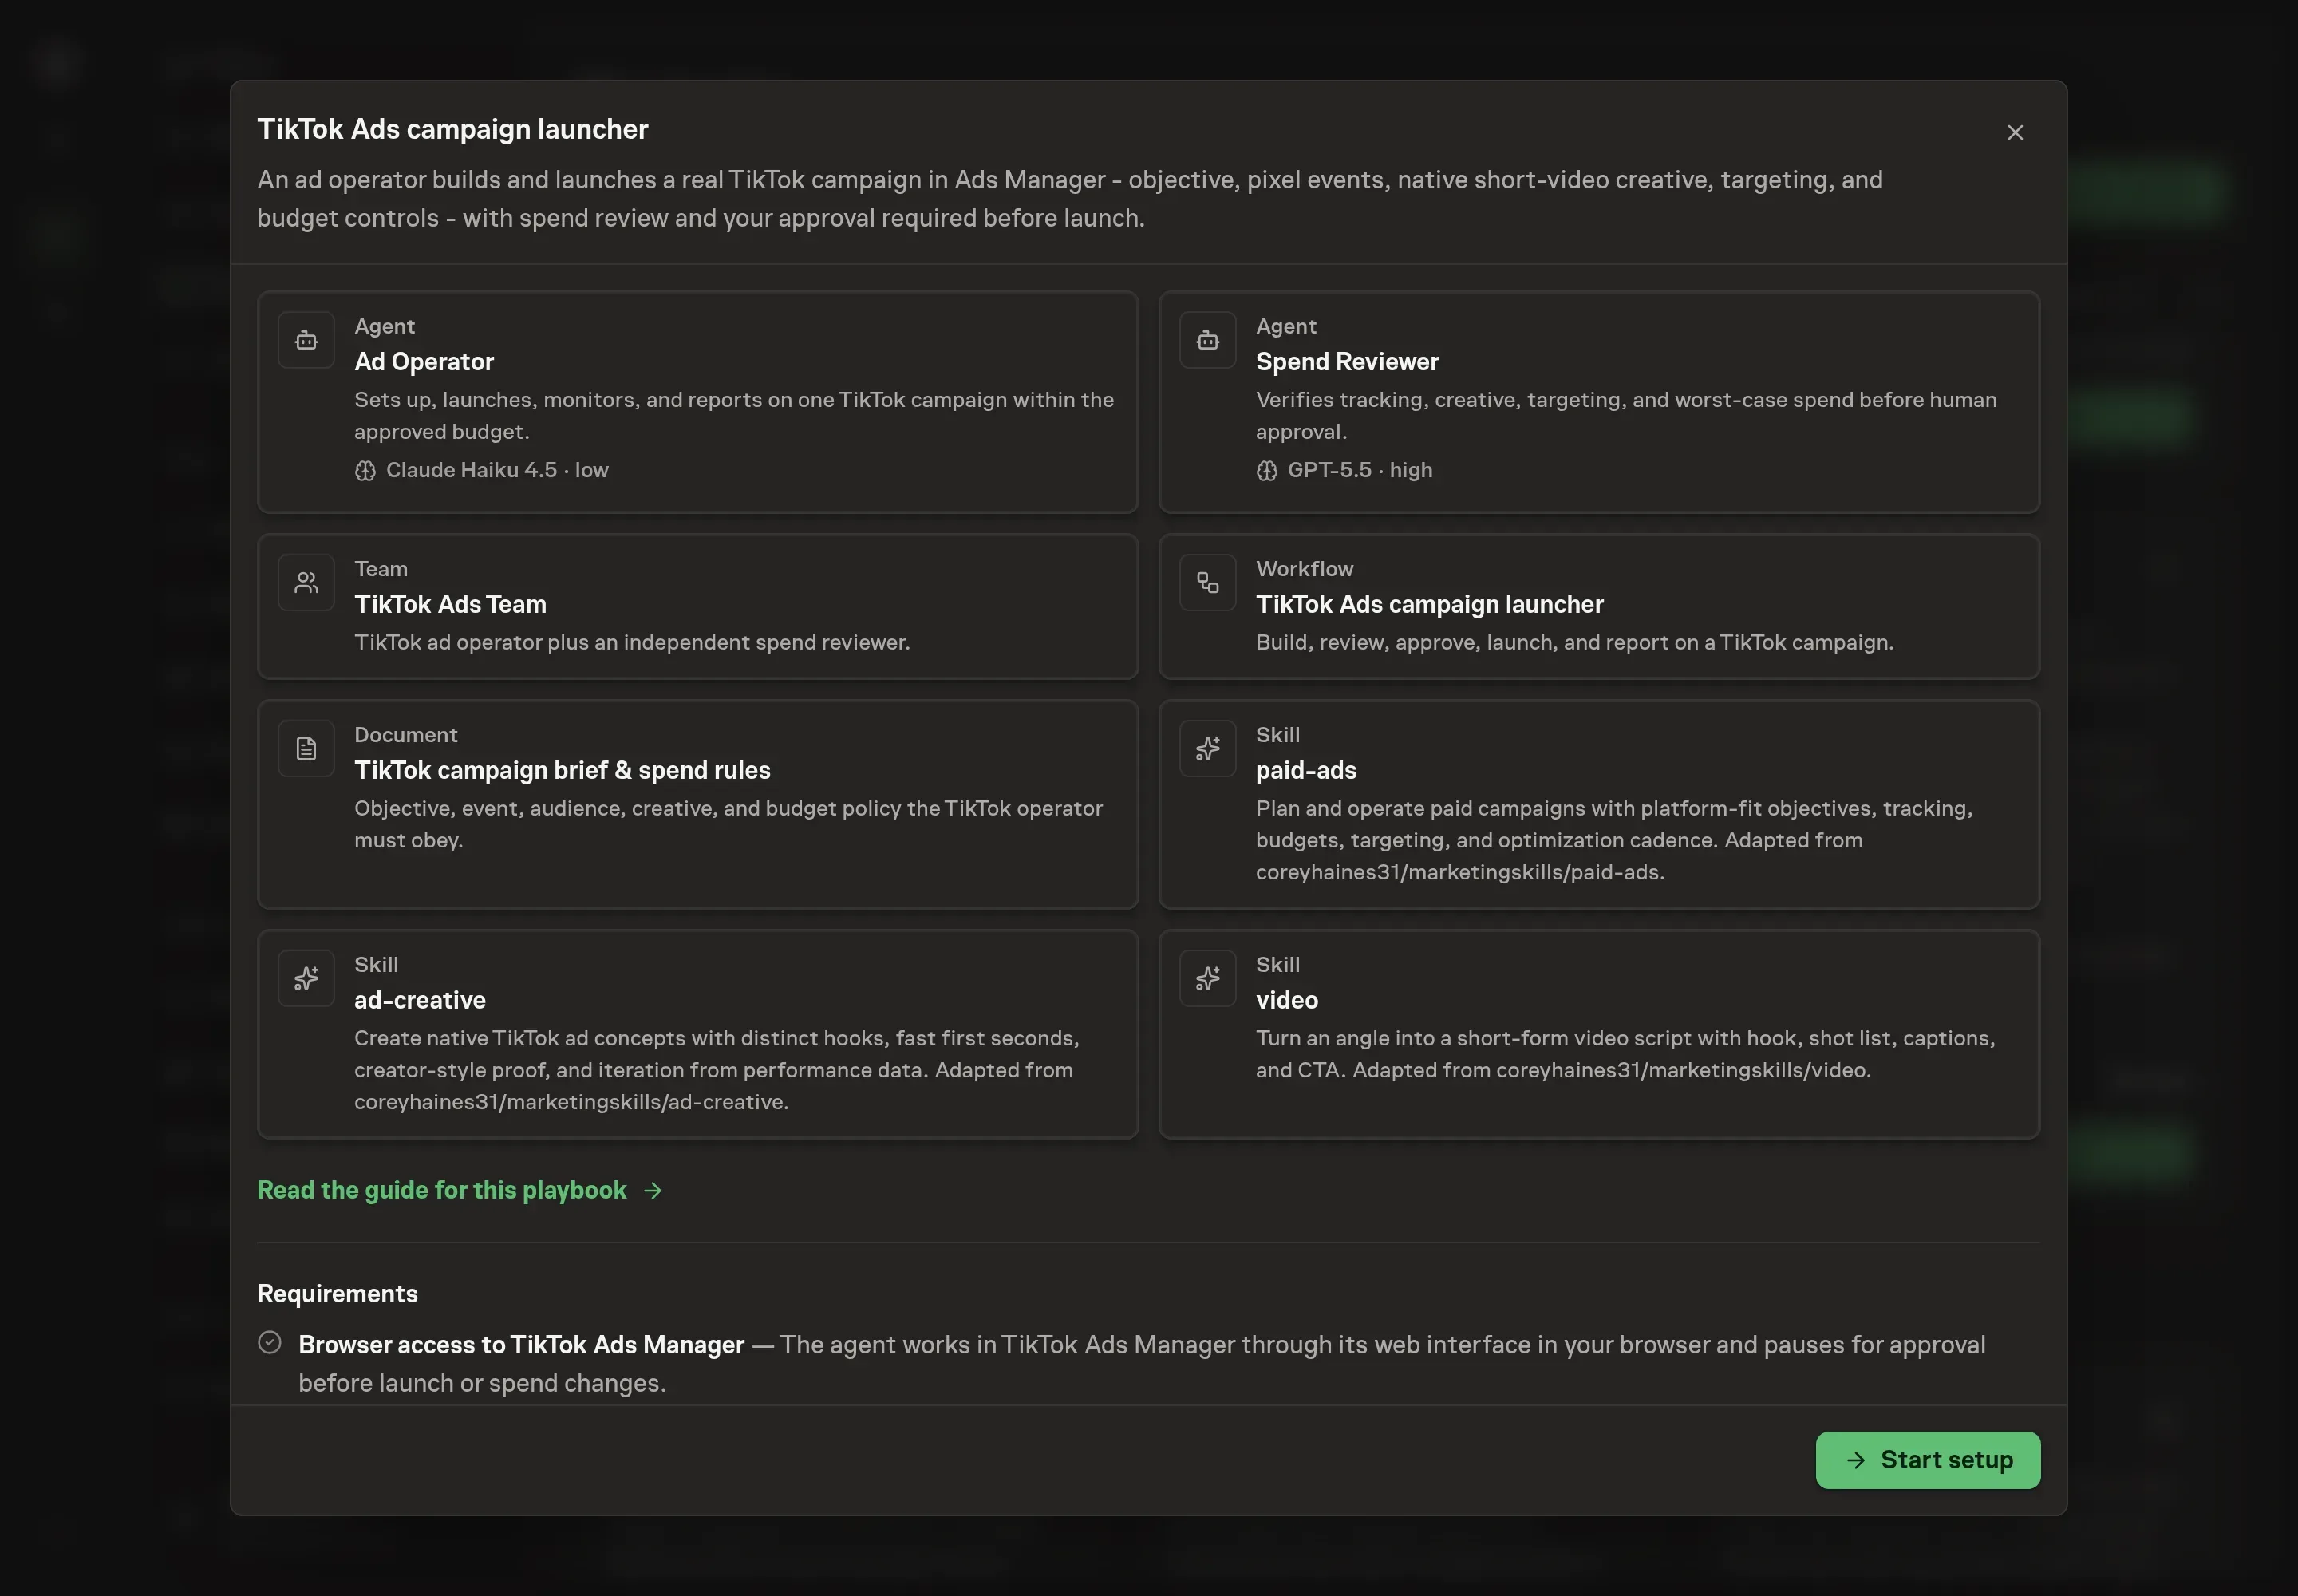
Task: Click the Ad Operator agent robot icon
Action: point(306,341)
